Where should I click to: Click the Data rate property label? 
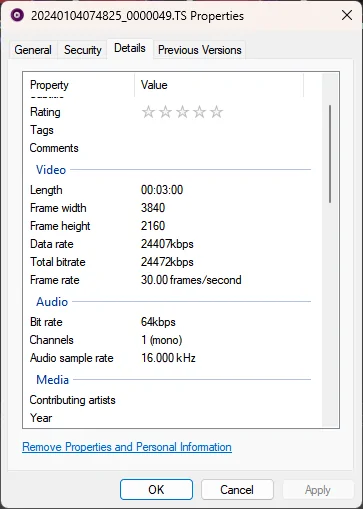pyautogui.click(x=52, y=244)
